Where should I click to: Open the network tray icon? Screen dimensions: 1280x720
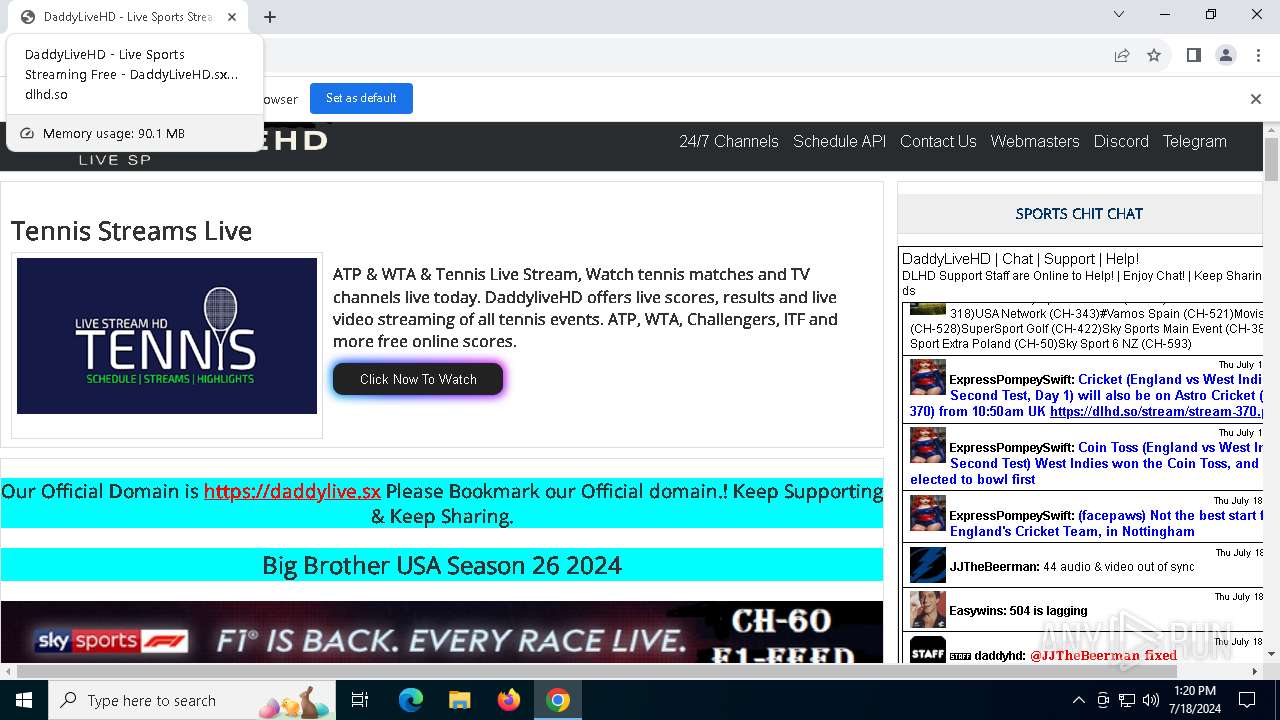[1127, 700]
